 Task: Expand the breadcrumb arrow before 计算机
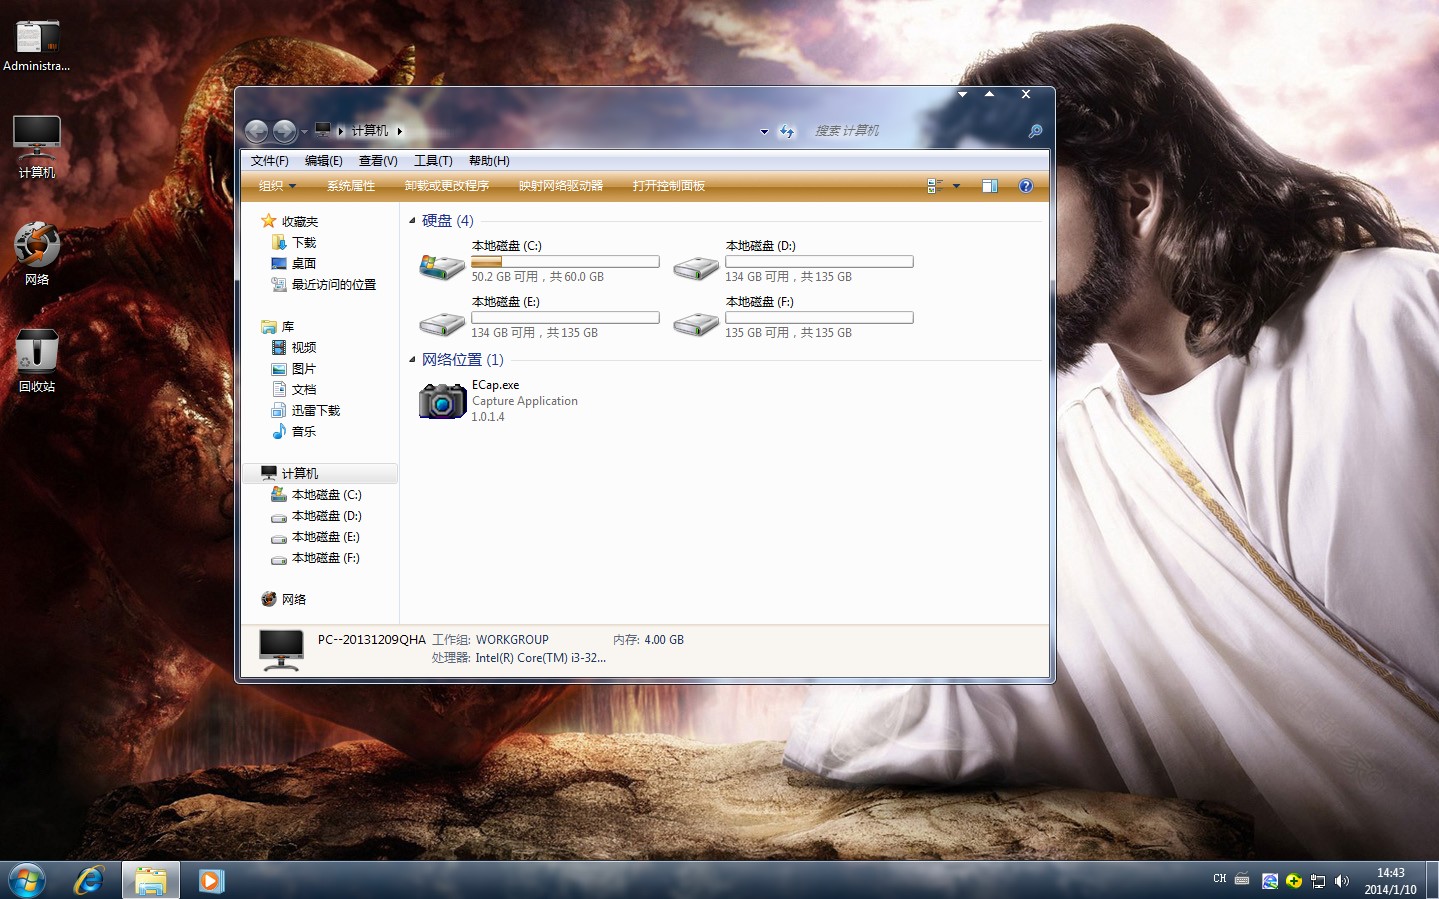pyautogui.click(x=341, y=131)
